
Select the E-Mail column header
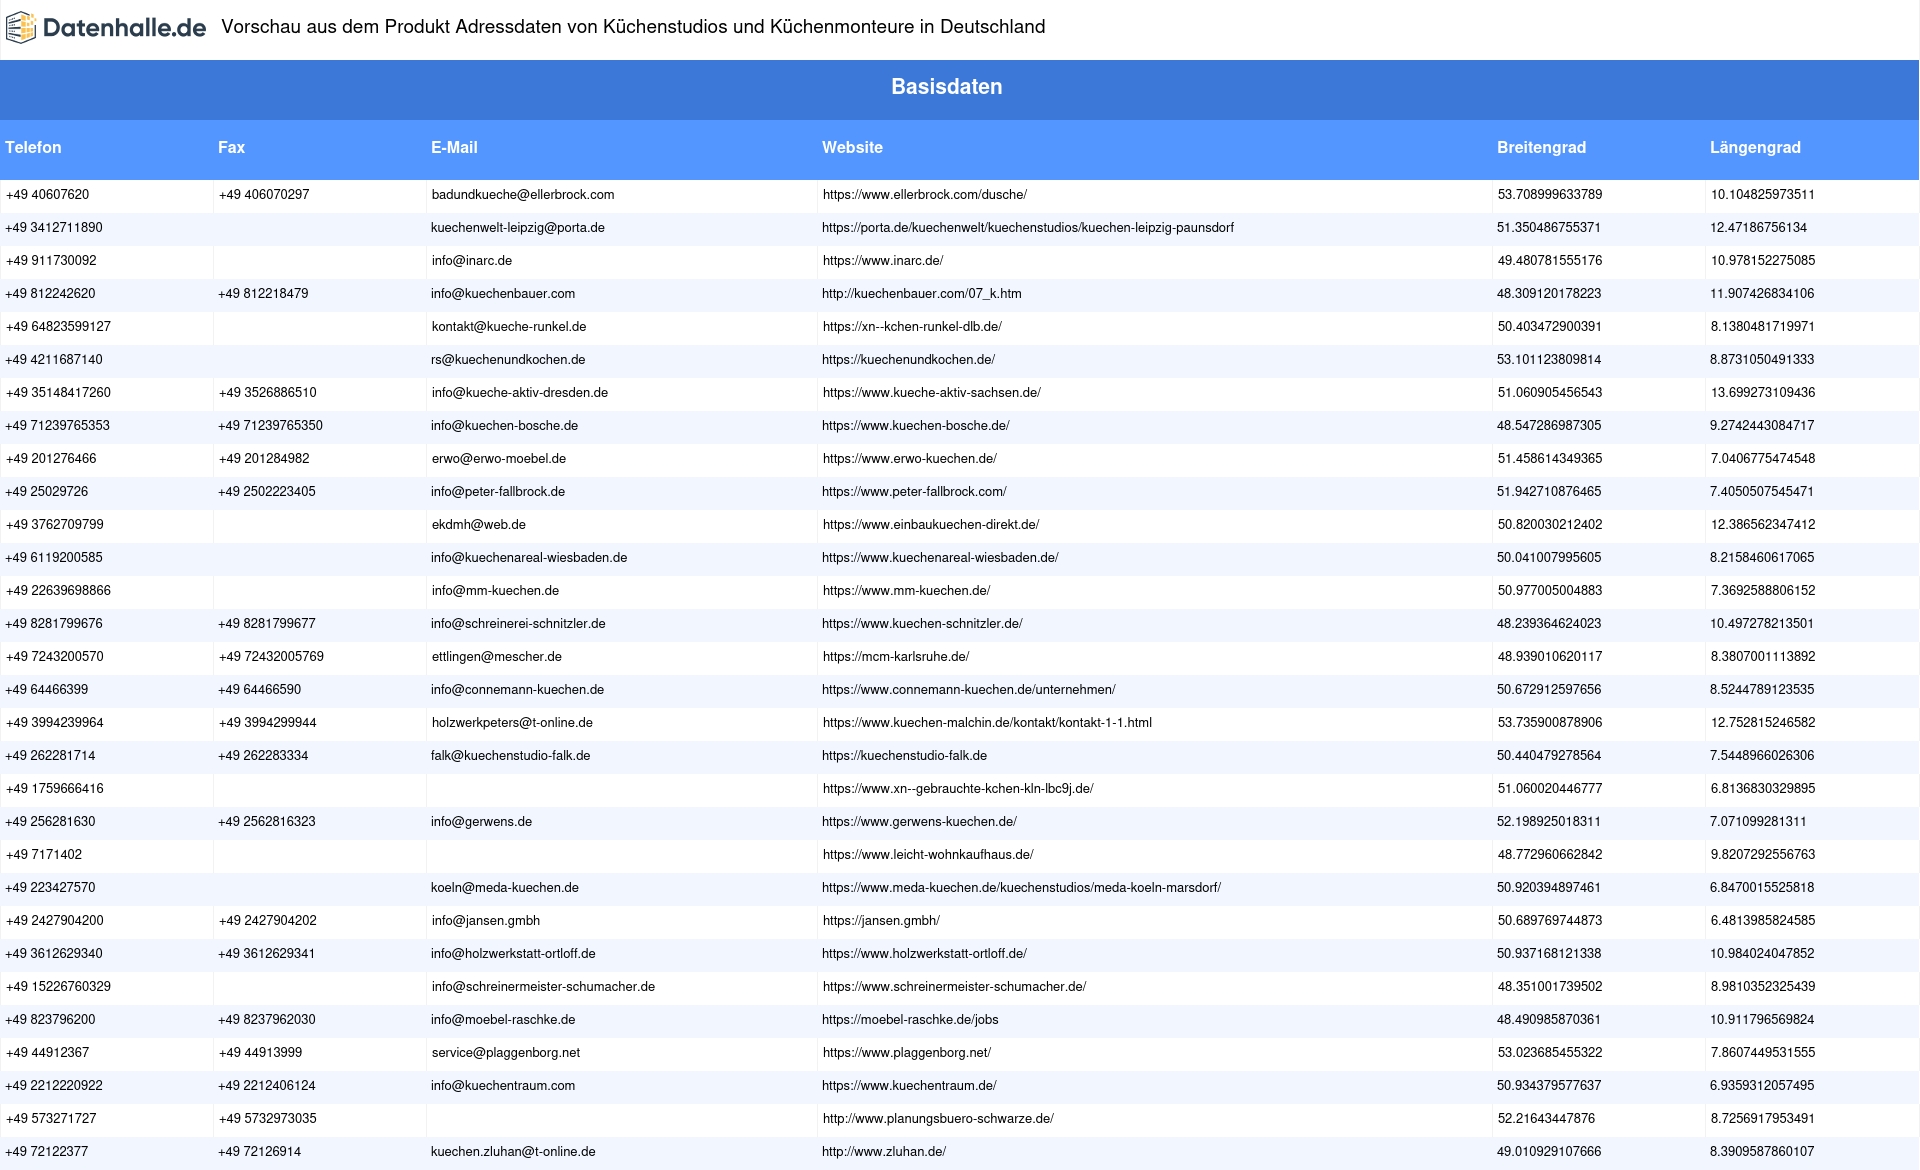click(454, 147)
